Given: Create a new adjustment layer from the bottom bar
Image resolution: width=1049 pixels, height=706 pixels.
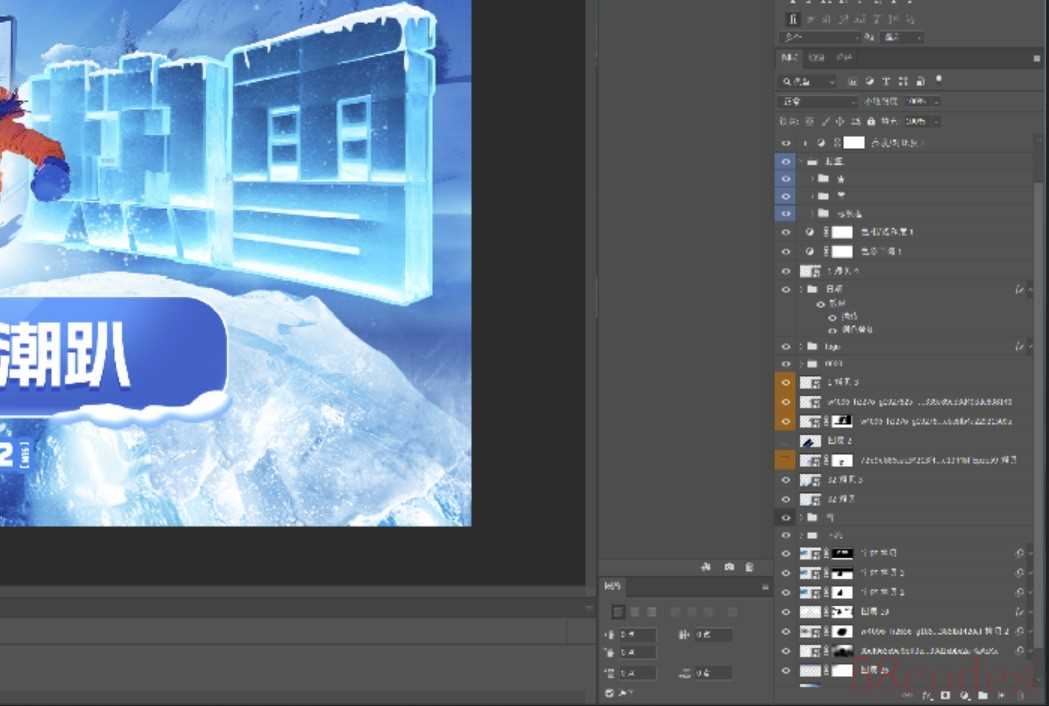Looking at the screenshot, I should click(x=964, y=696).
